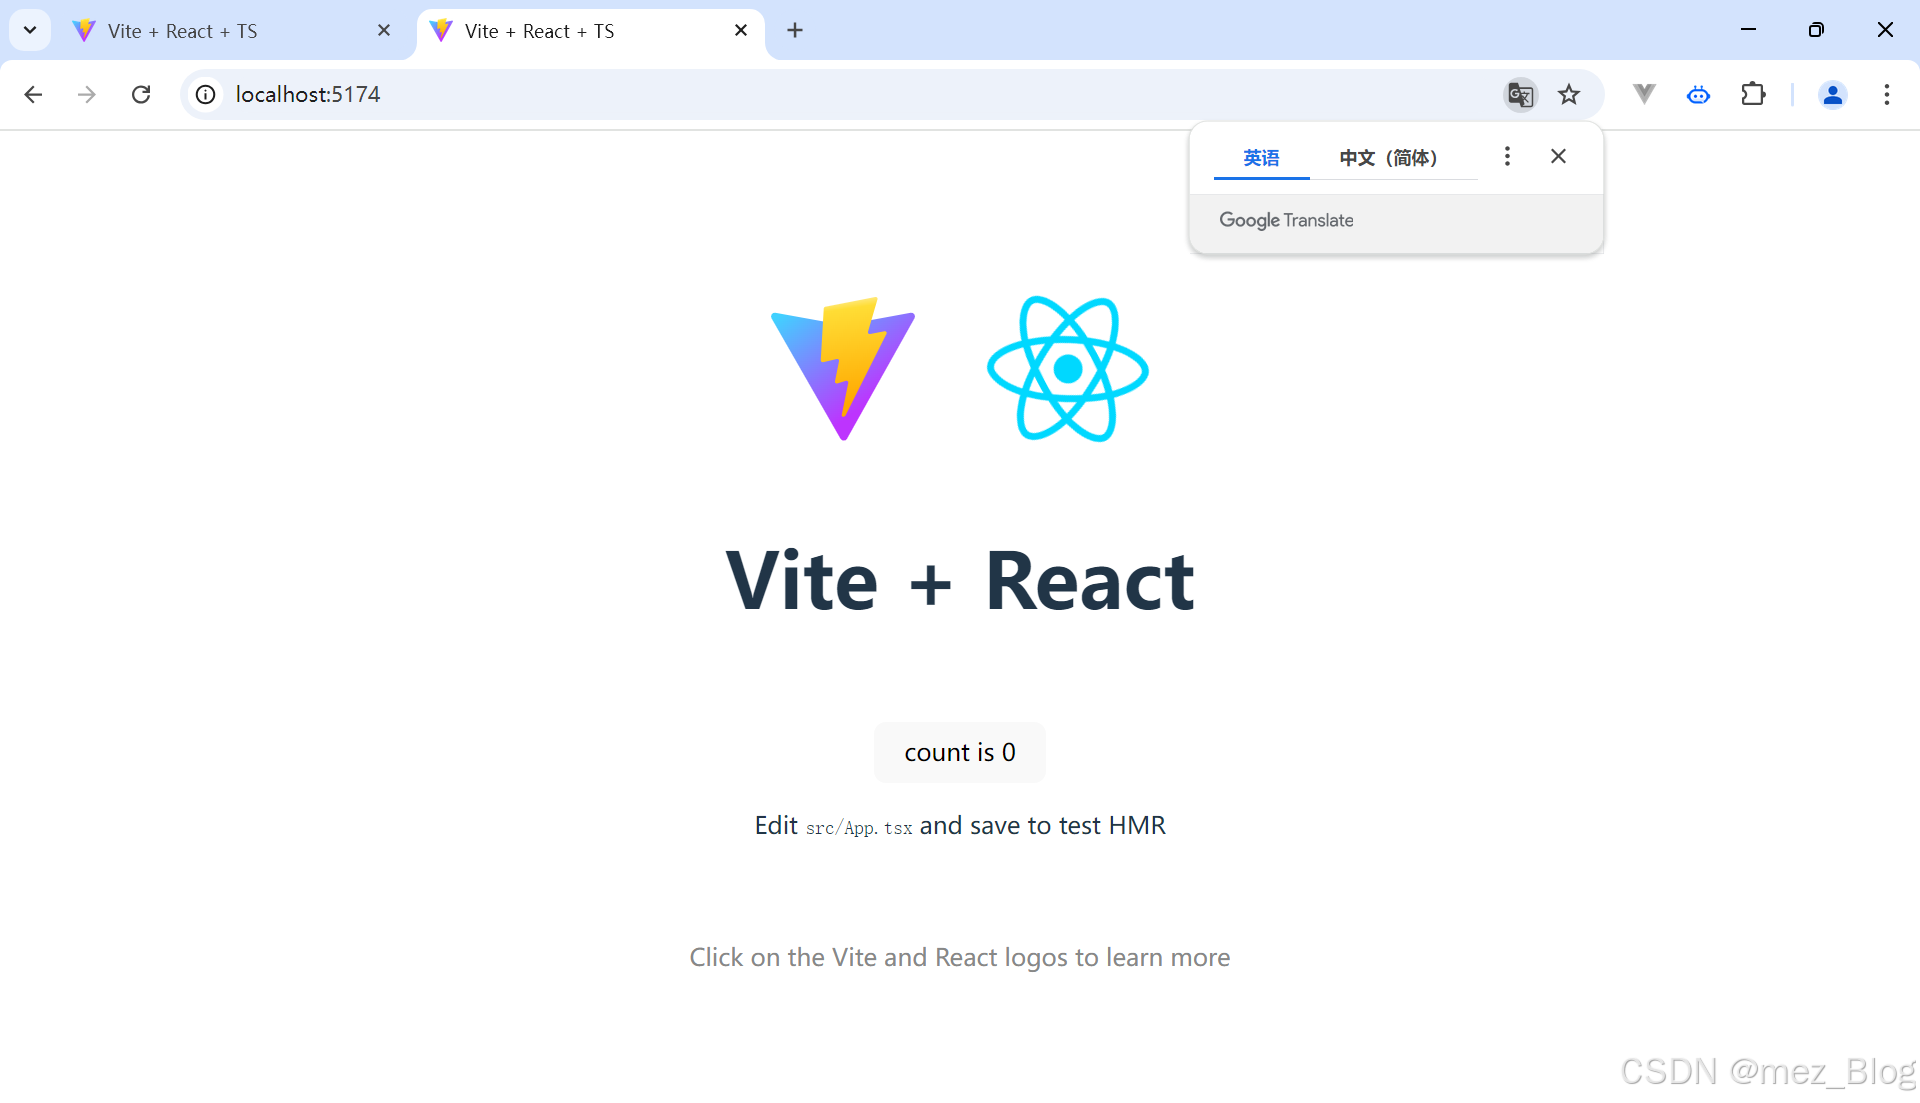Click the Vite + React heading
Screen dimensions: 1920x1103
point(960,581)
